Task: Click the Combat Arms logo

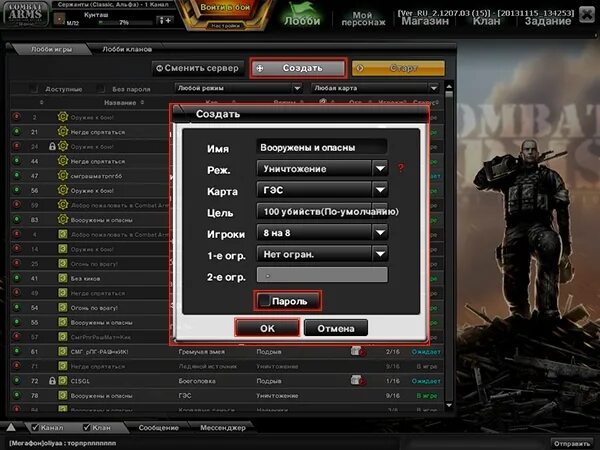Action: (x=25, y=14)
